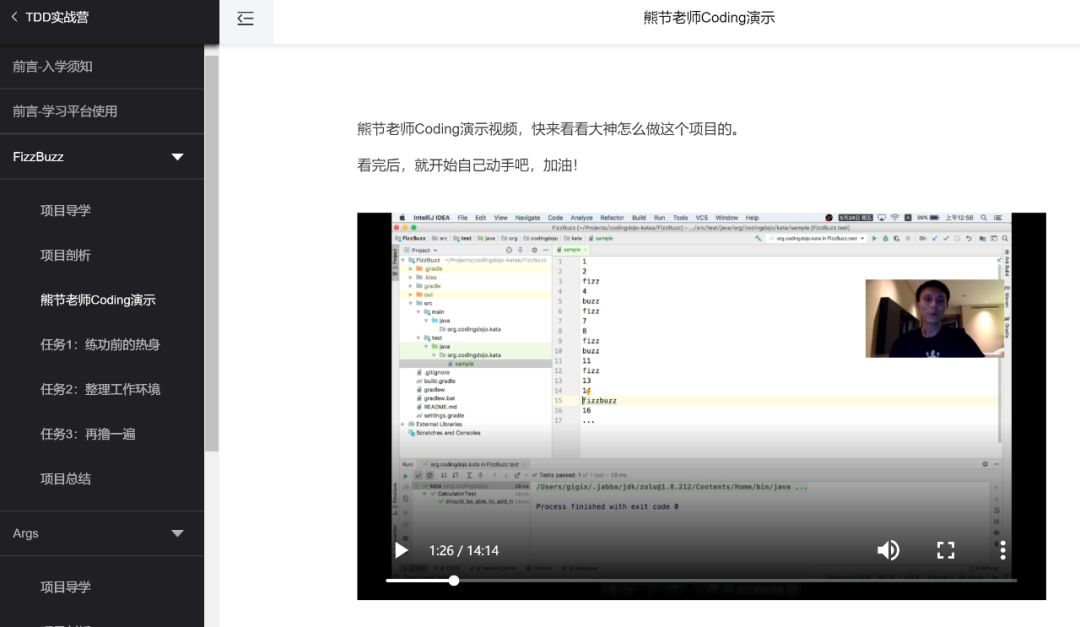Open 项目导学 under the Args section

point(65,588)
